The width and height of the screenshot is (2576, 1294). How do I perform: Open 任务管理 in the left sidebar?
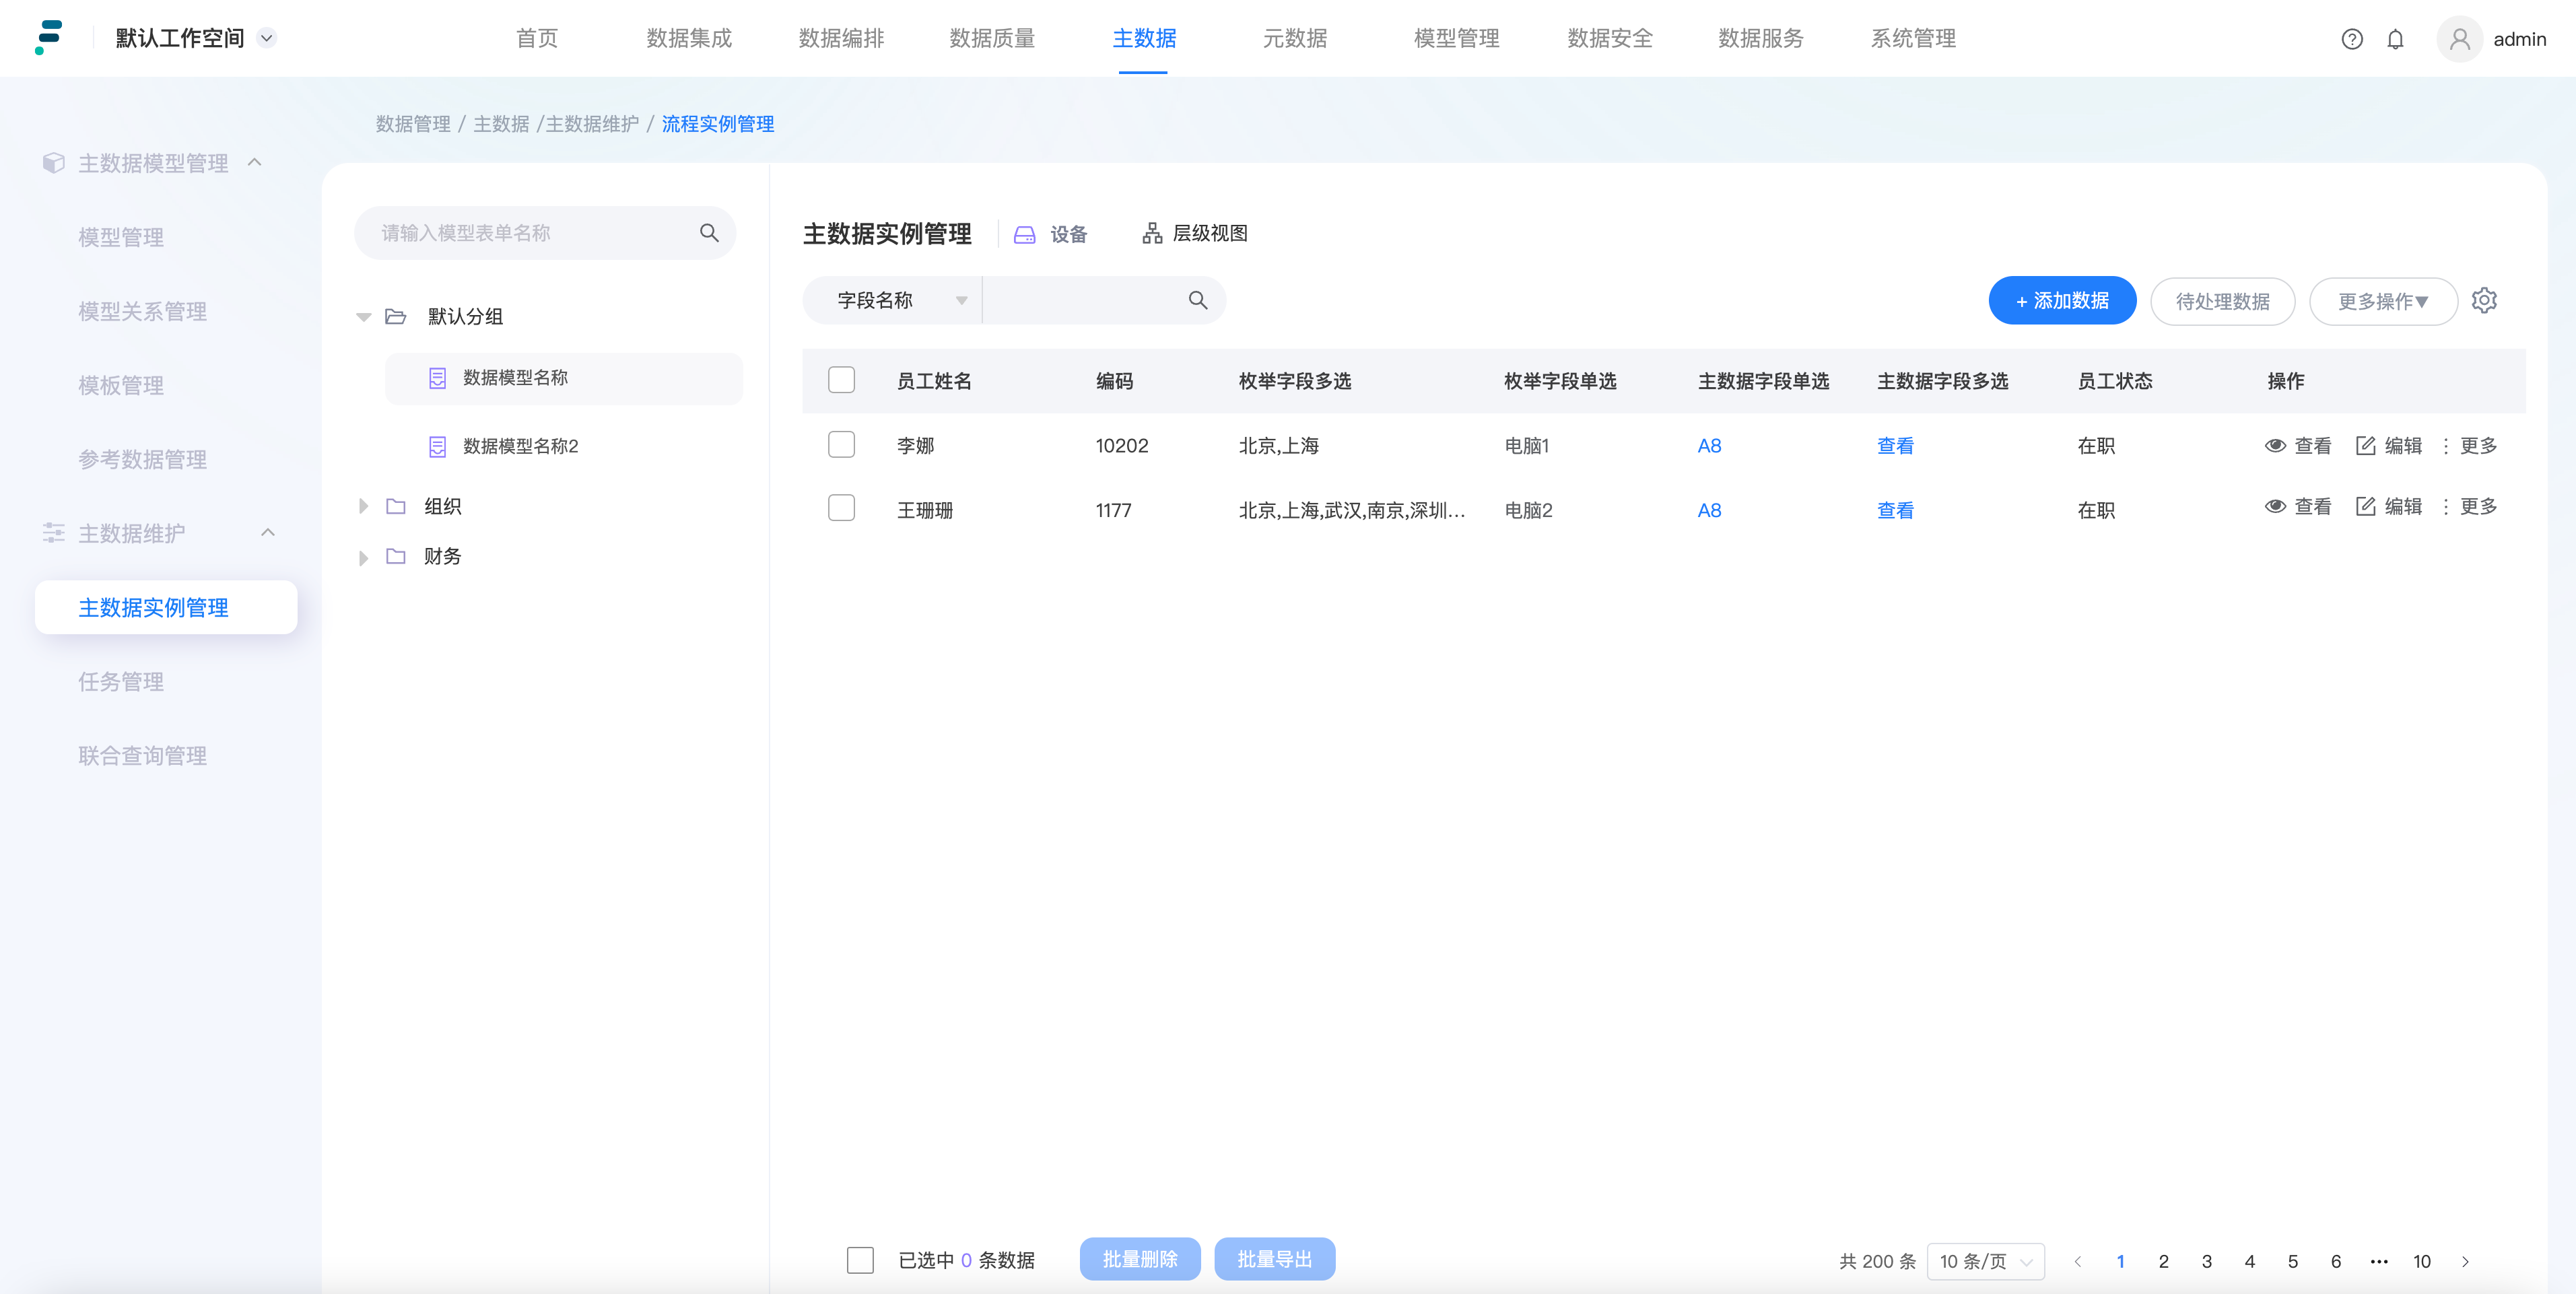[x=121, y=682]
